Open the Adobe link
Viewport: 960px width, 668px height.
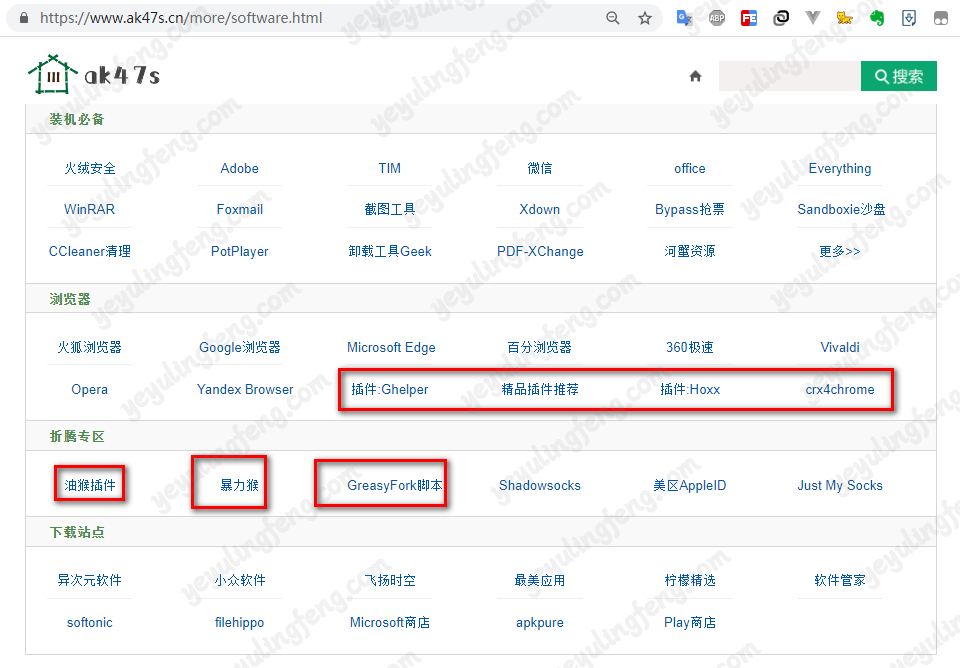(x=239, y=168)
